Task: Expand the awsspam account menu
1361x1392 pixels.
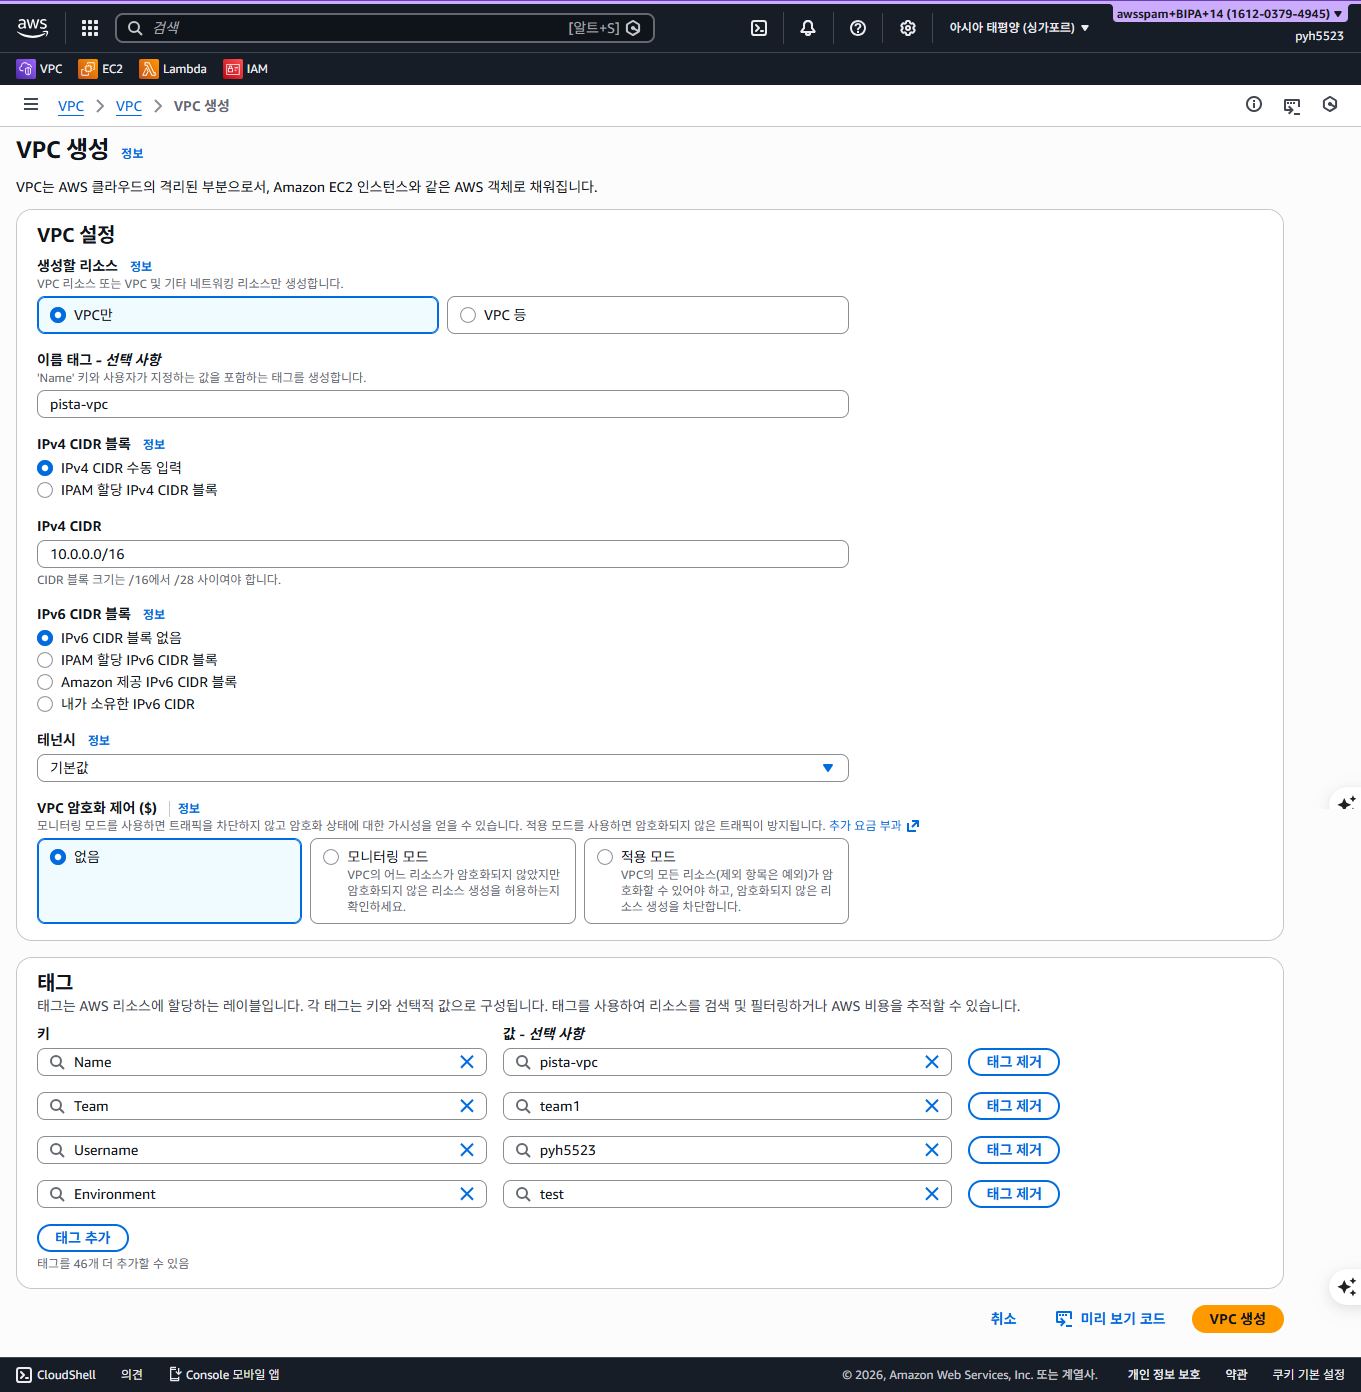Action: pyautogui.click(x=1229, y=14)
